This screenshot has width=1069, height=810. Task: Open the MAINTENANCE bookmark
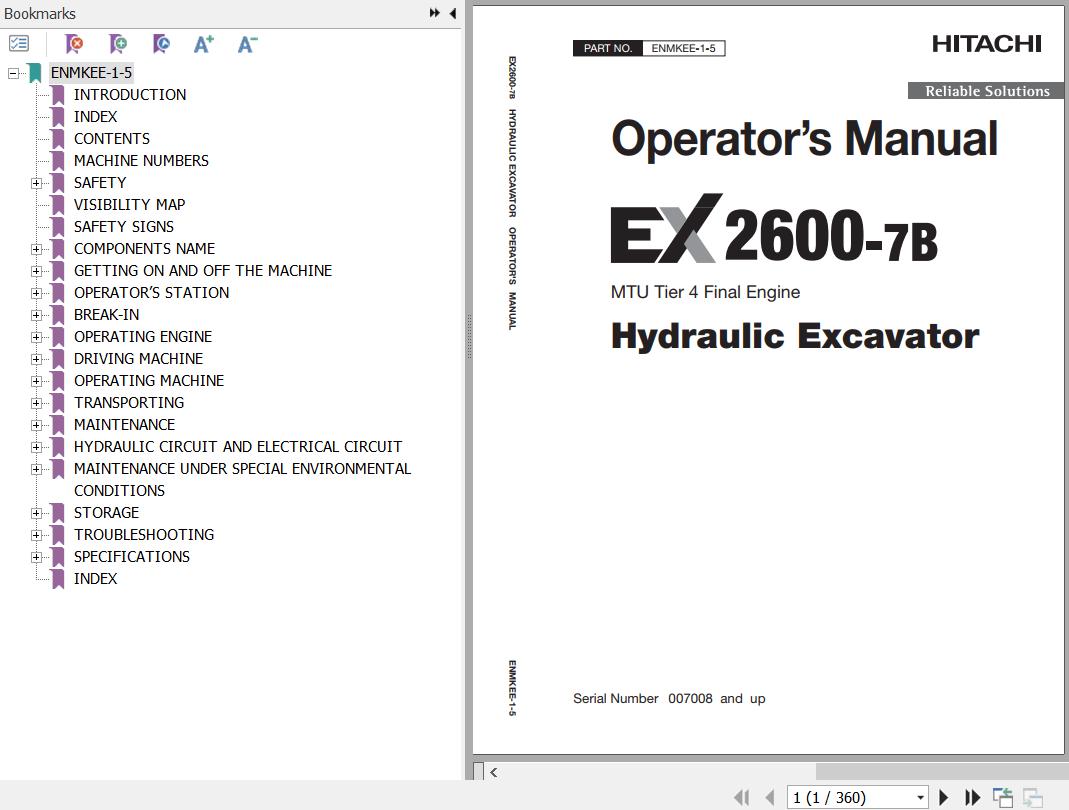tap(124, 425)
